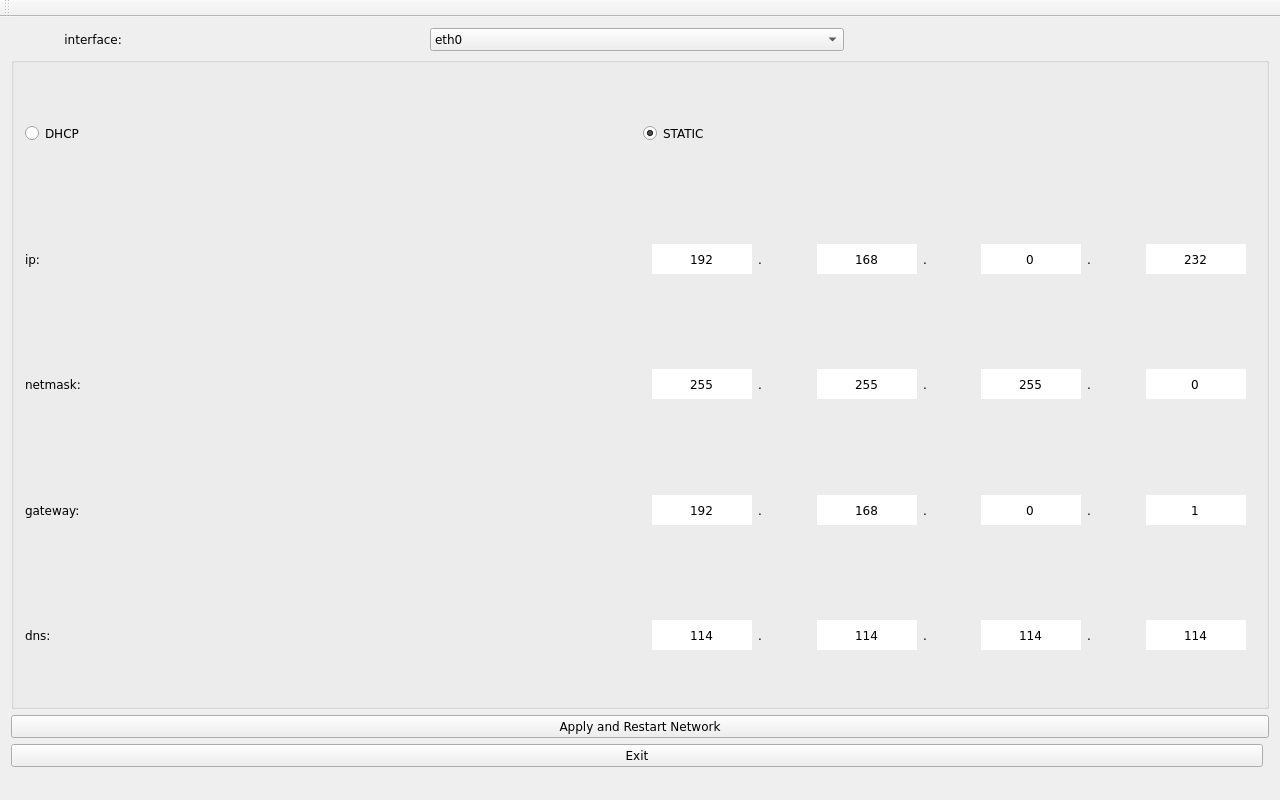Select the third gateway octet field
This screenshot has width=1280, height=800.
click(1030, 510)
